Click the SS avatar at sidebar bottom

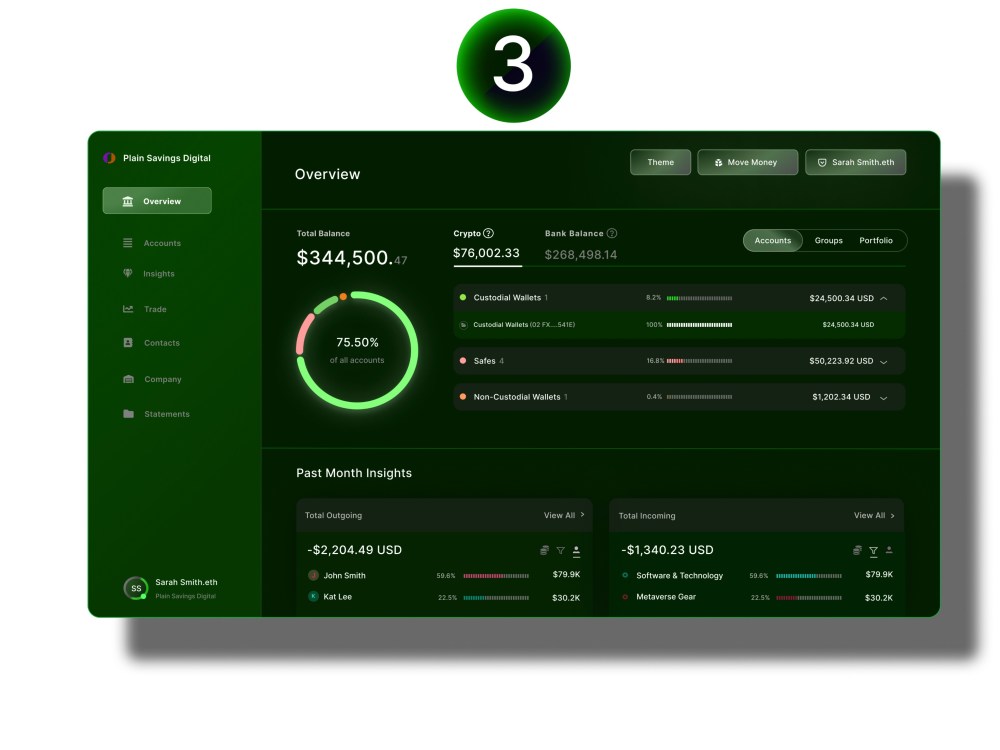pos(136,588)
